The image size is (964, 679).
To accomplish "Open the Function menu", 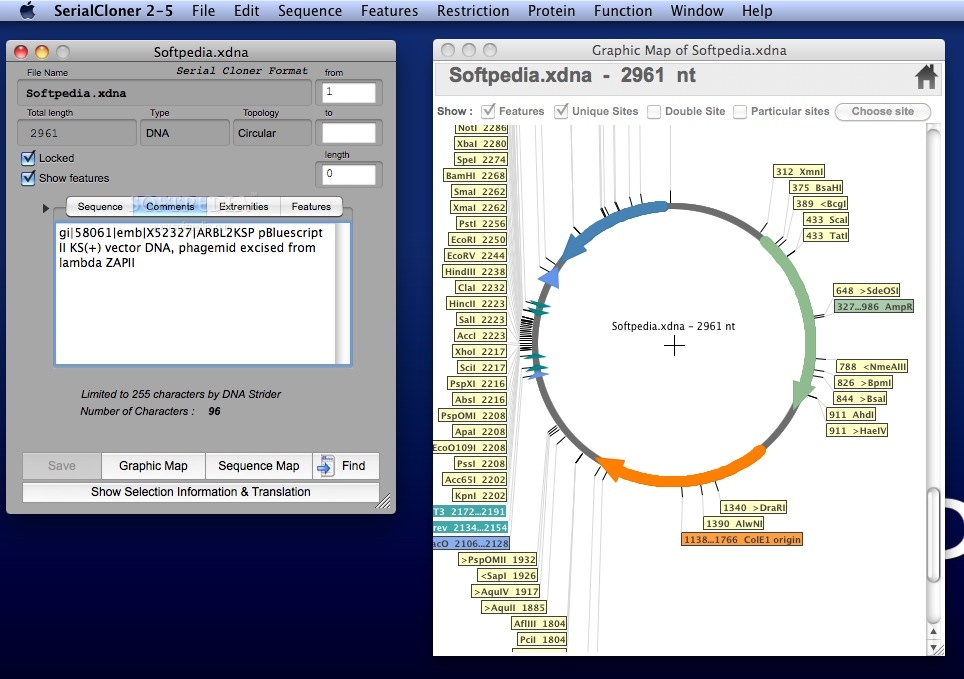I will (x=623, y=10).
